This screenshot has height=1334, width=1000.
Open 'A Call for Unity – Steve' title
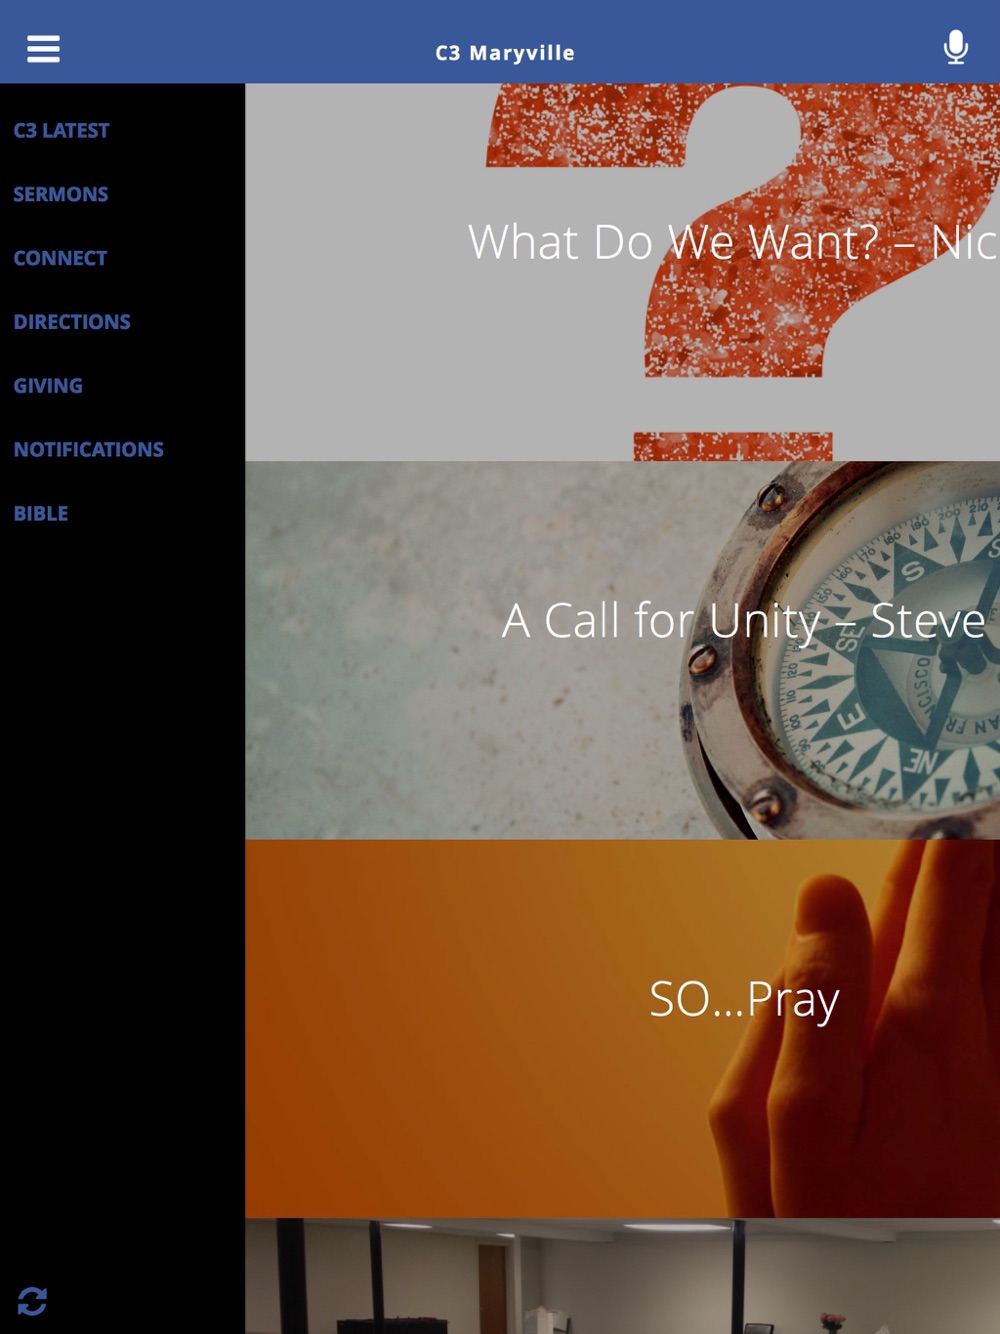coord(744,621)
